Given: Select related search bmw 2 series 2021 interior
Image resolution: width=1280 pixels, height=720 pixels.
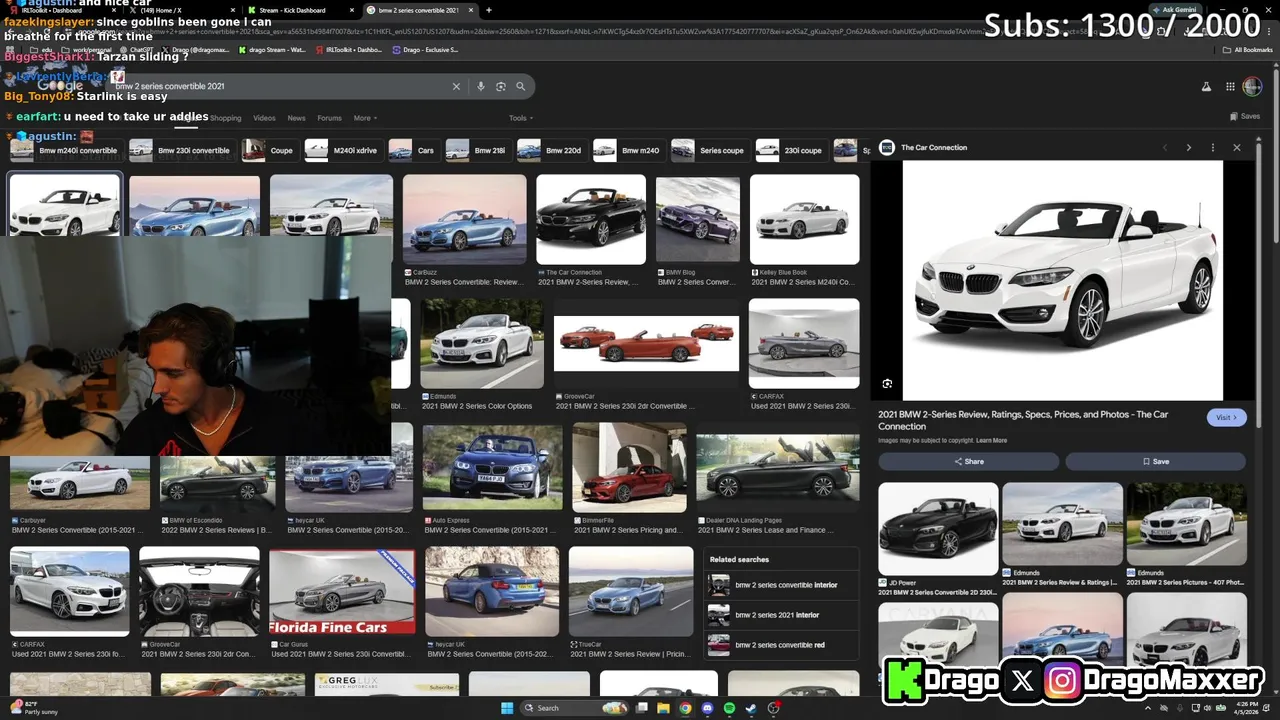Looking at the screenshot, I should 782,615.
